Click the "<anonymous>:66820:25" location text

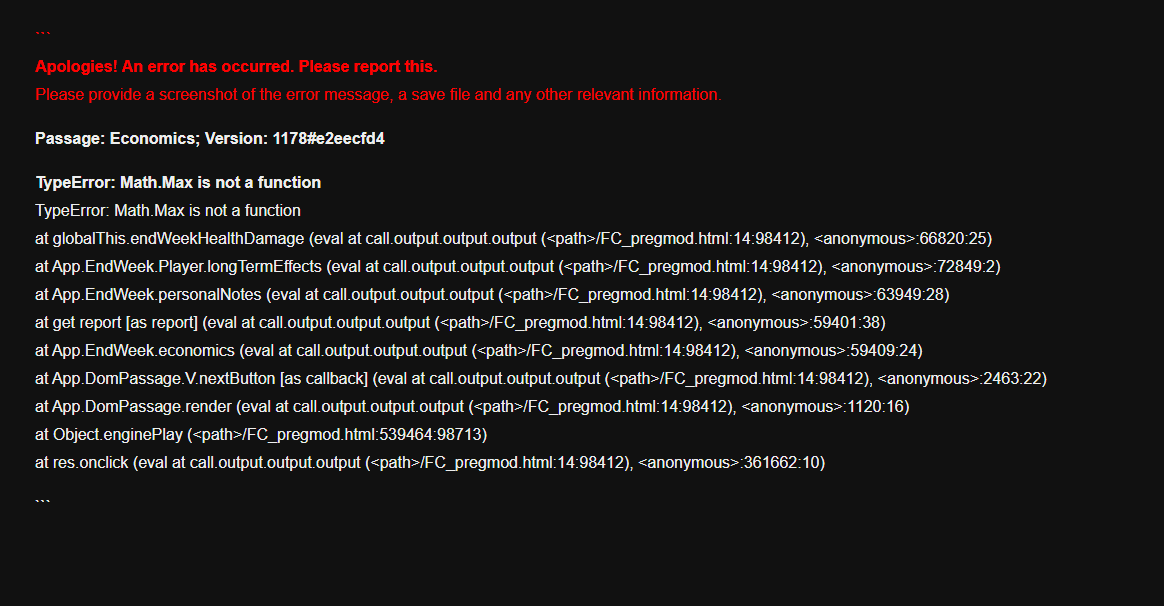pyautogui.click(x=902, y=239)
